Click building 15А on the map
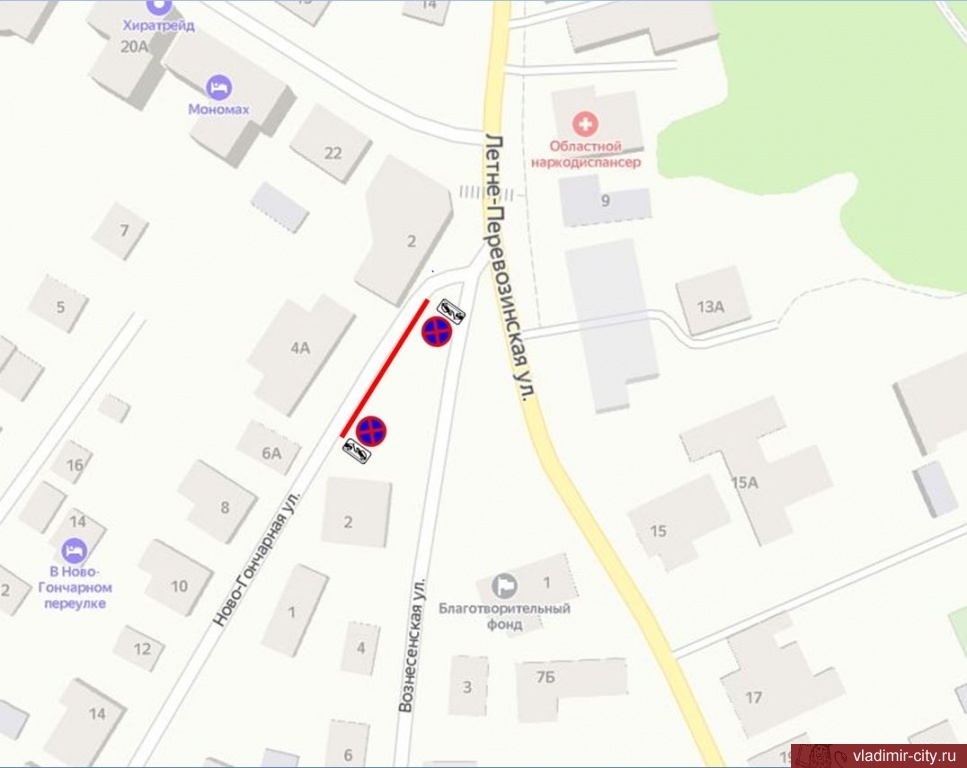 pyautogui.click(x=757, y=470)
